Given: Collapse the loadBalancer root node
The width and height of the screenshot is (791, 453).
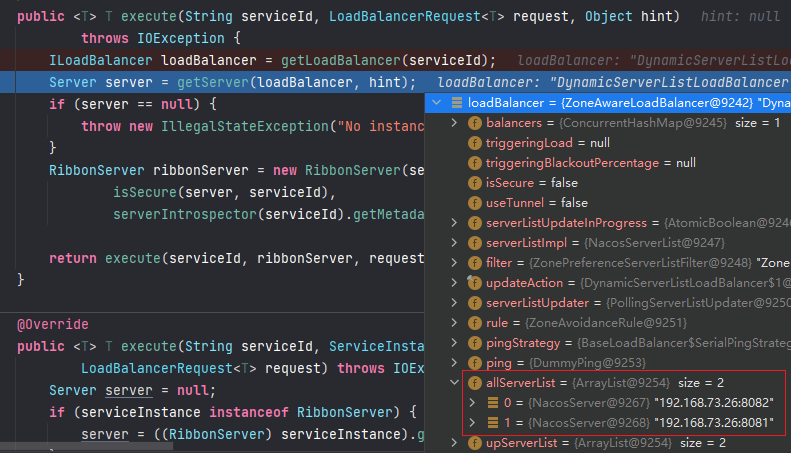Looking at the screenshot, I should 437,103.
